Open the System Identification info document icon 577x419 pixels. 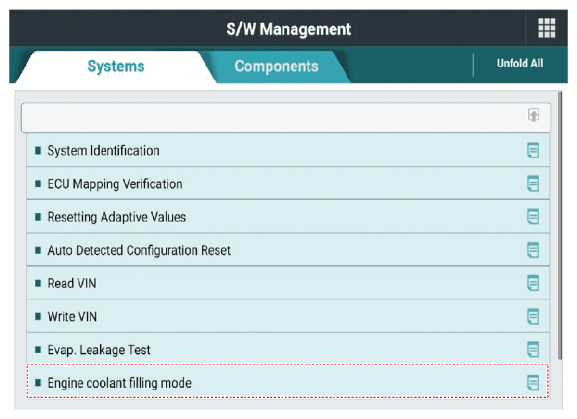pos(533,150)
